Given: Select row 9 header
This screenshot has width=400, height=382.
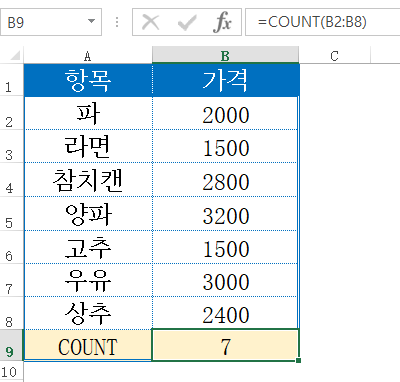Looking at the screenshot, I should 12,345.
